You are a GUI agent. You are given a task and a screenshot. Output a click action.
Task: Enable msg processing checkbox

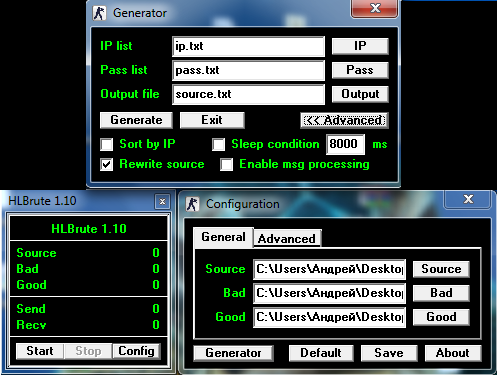[x=226, y=164]
